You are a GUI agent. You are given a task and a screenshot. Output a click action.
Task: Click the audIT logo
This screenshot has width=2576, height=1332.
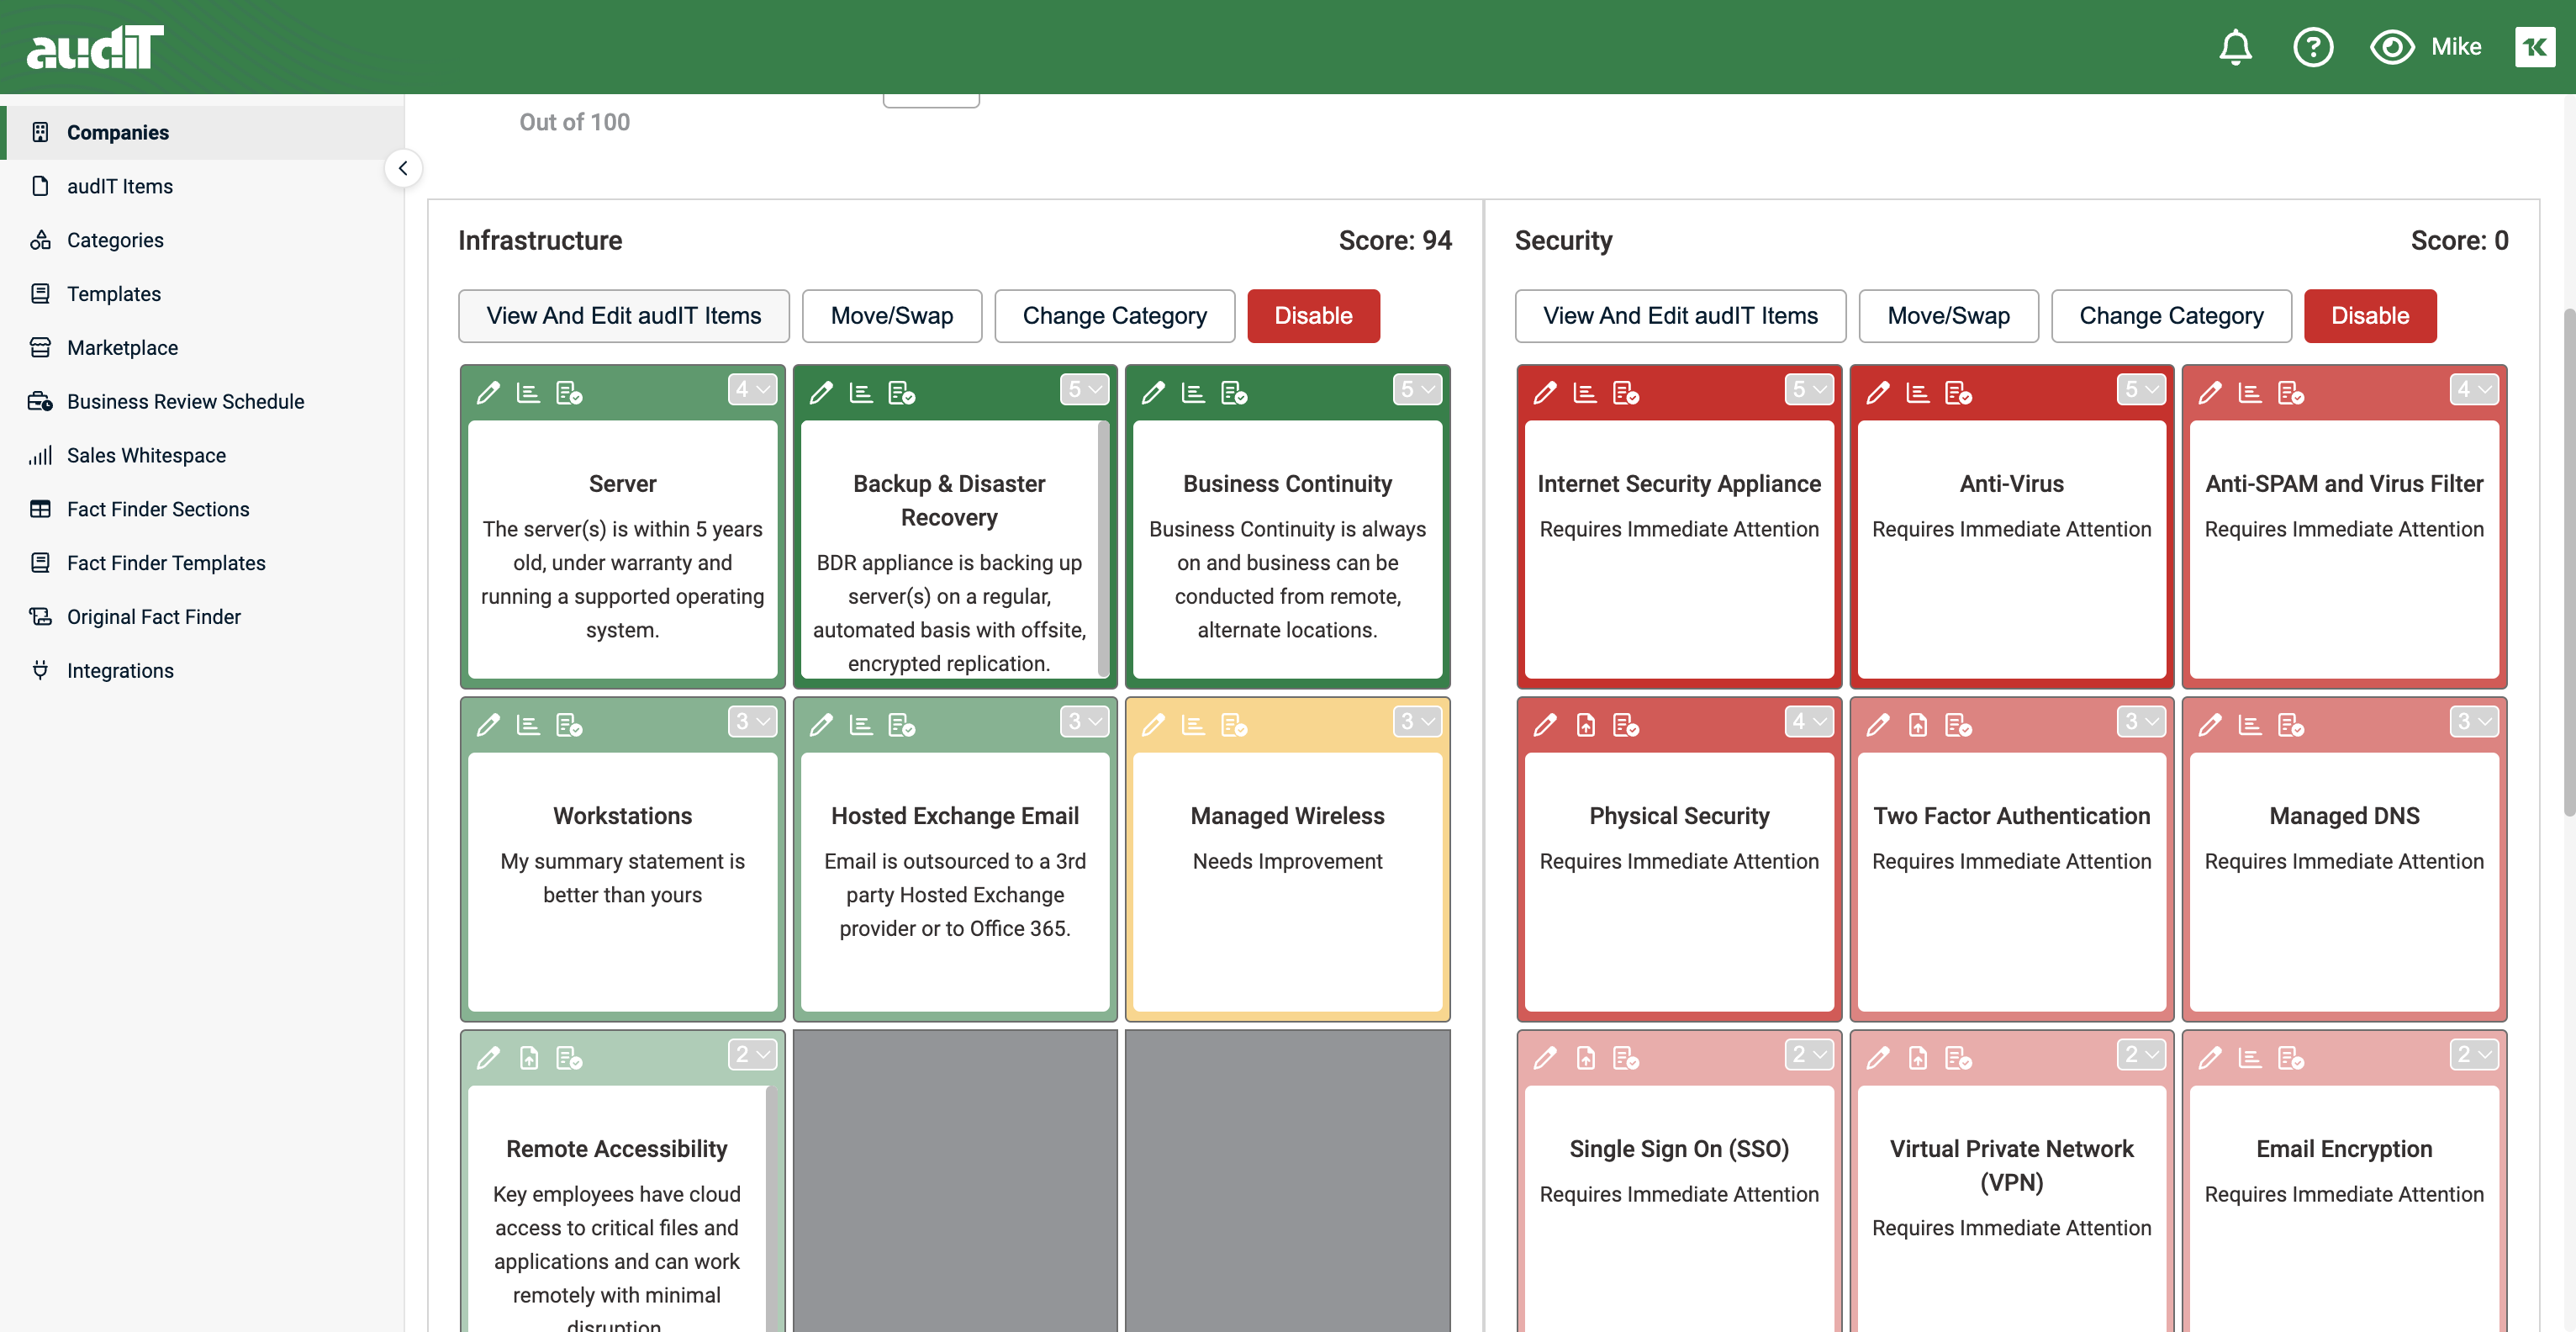click(x=95, y=47)
